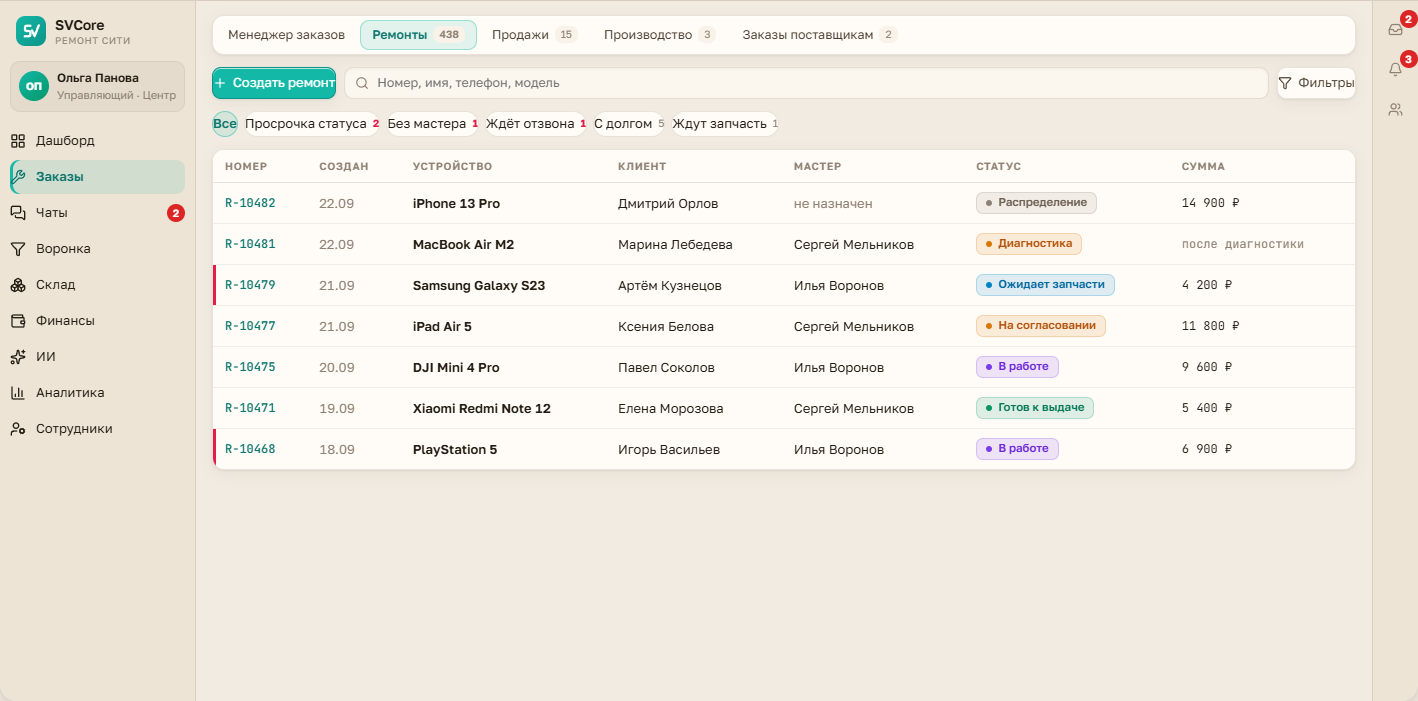Open order link R-10475

(250, 367)
